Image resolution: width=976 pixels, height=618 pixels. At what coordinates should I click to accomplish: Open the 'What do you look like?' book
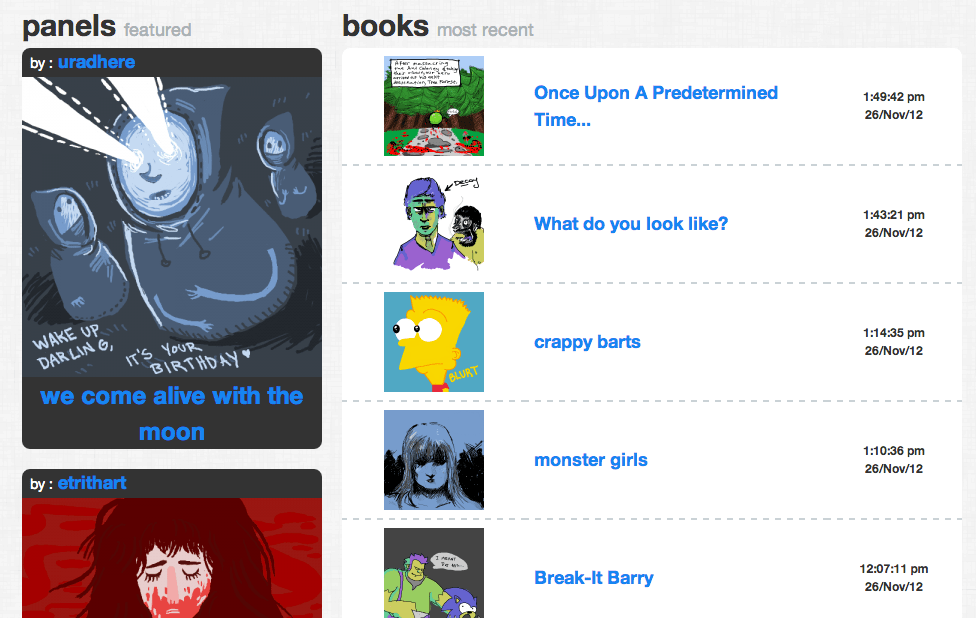(x=631, y=224)
